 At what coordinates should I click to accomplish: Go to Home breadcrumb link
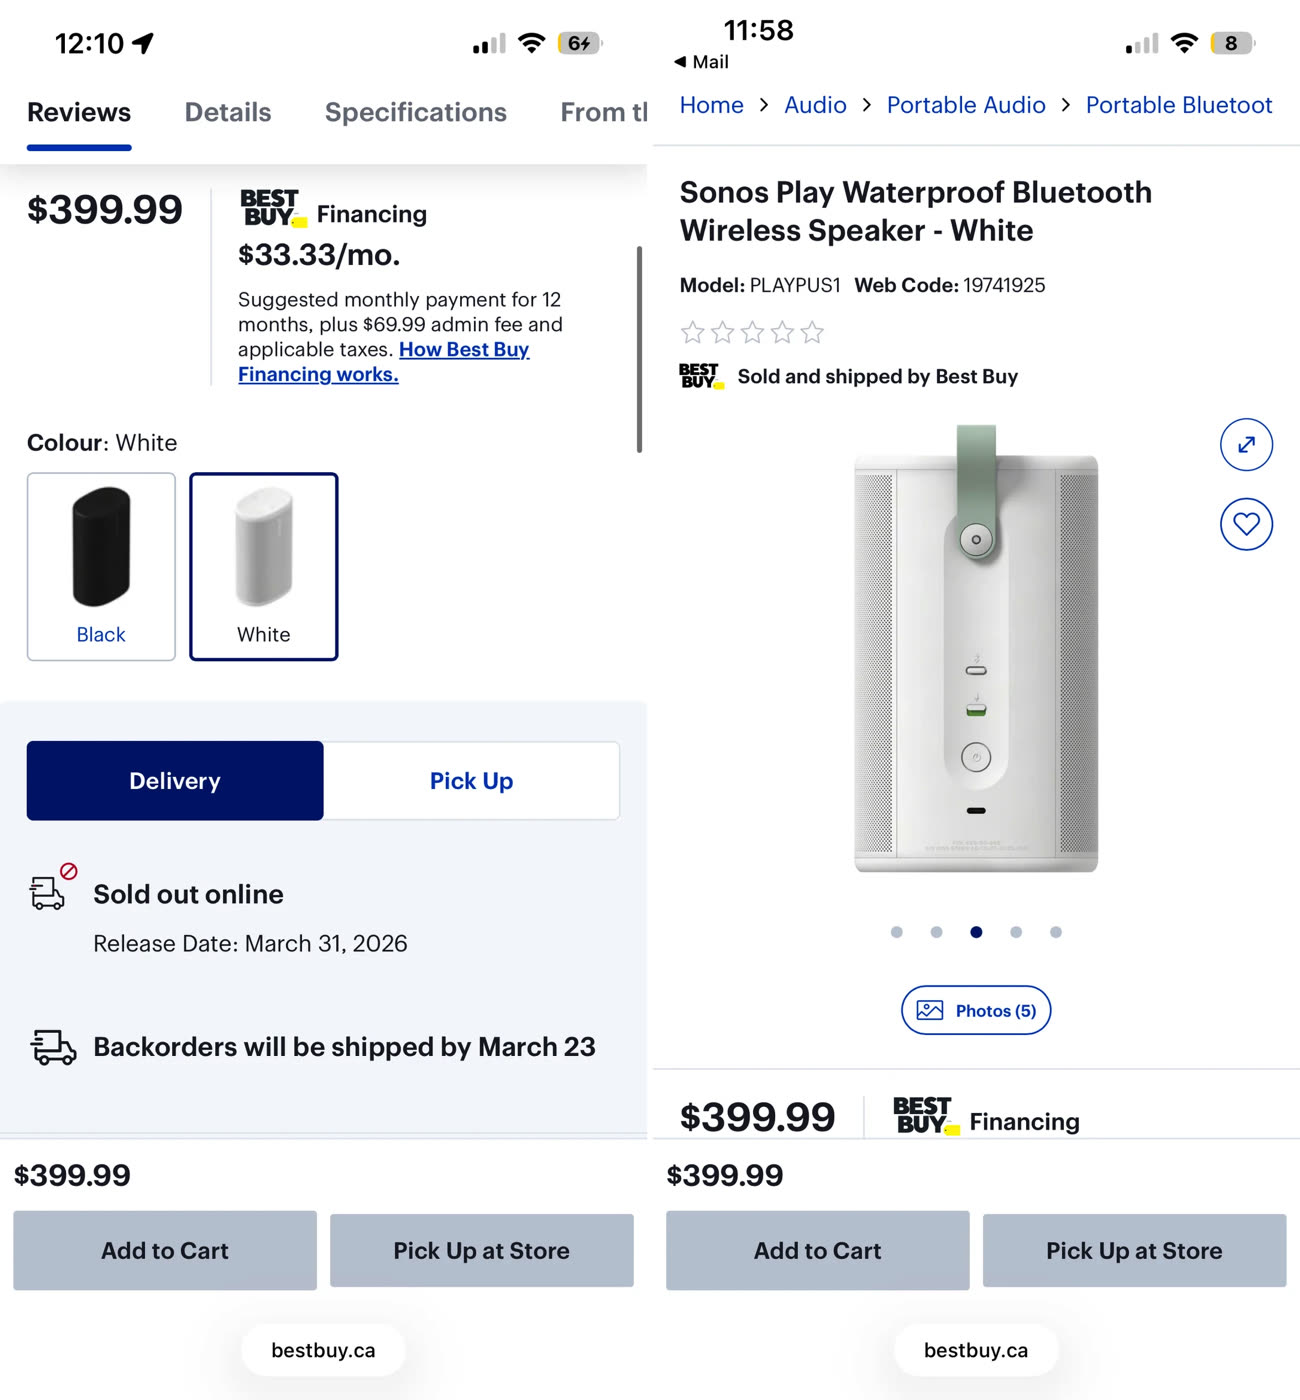(712, 105)
